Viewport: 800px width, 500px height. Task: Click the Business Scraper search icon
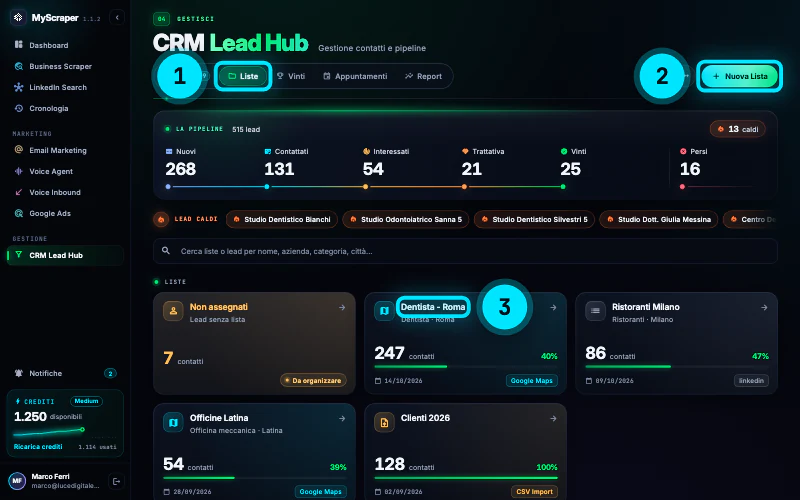click(x=19, y=66)
